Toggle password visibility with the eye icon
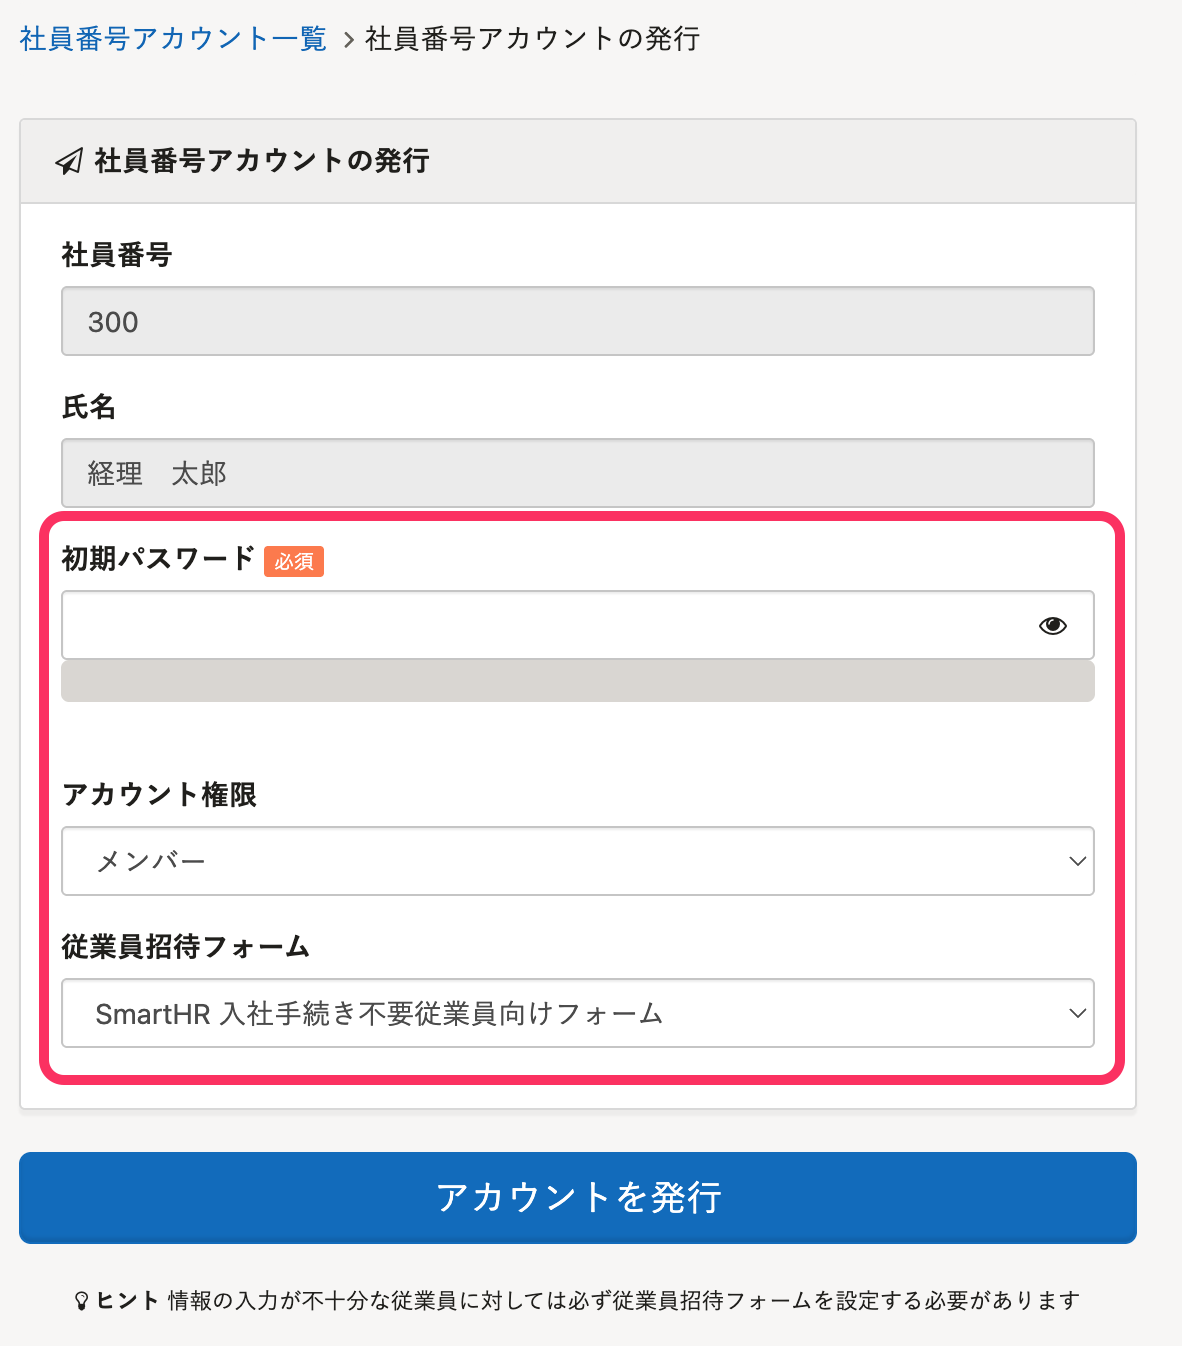1182x1346 pixels. point(1053,626)
